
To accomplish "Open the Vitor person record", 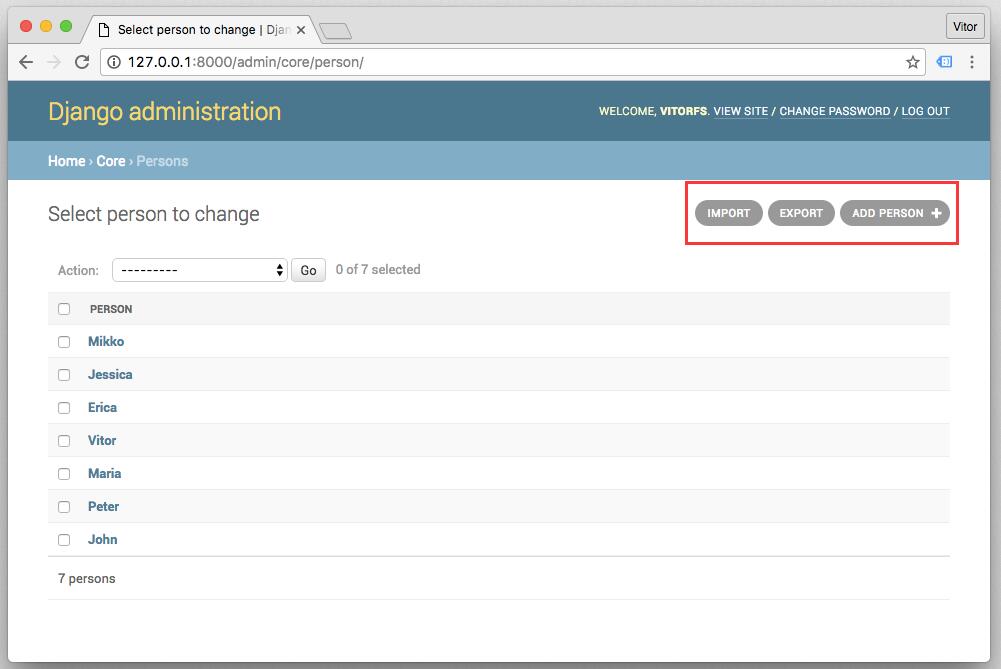I will [x=102, y=440].
